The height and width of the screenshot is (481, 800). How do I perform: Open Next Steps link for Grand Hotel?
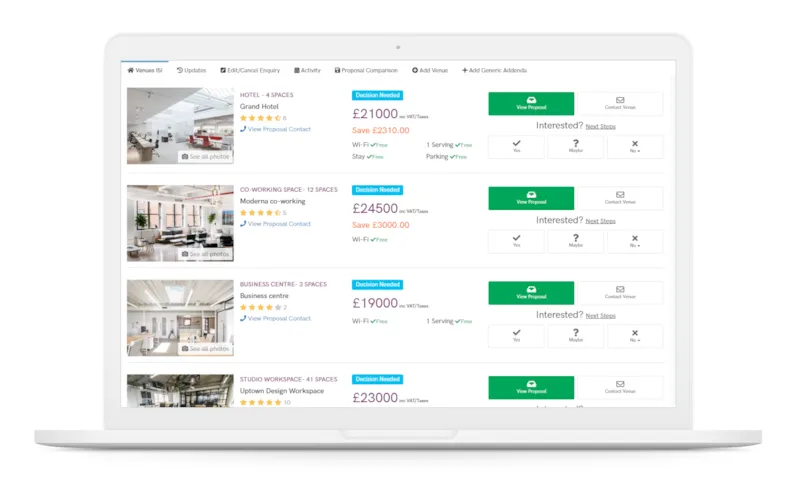pyautogui.click(x=601, y=126)
